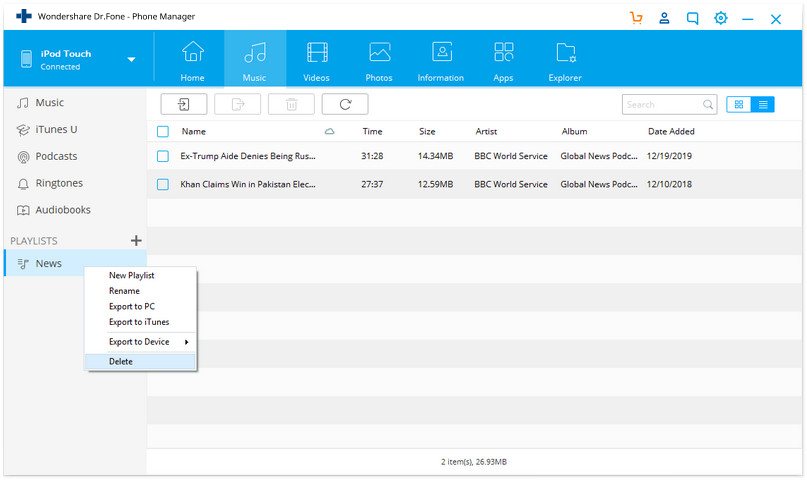Screen dimensions: 807x480
Task: Tick the select-all checkbox in header
Action: tap(163, 132)
